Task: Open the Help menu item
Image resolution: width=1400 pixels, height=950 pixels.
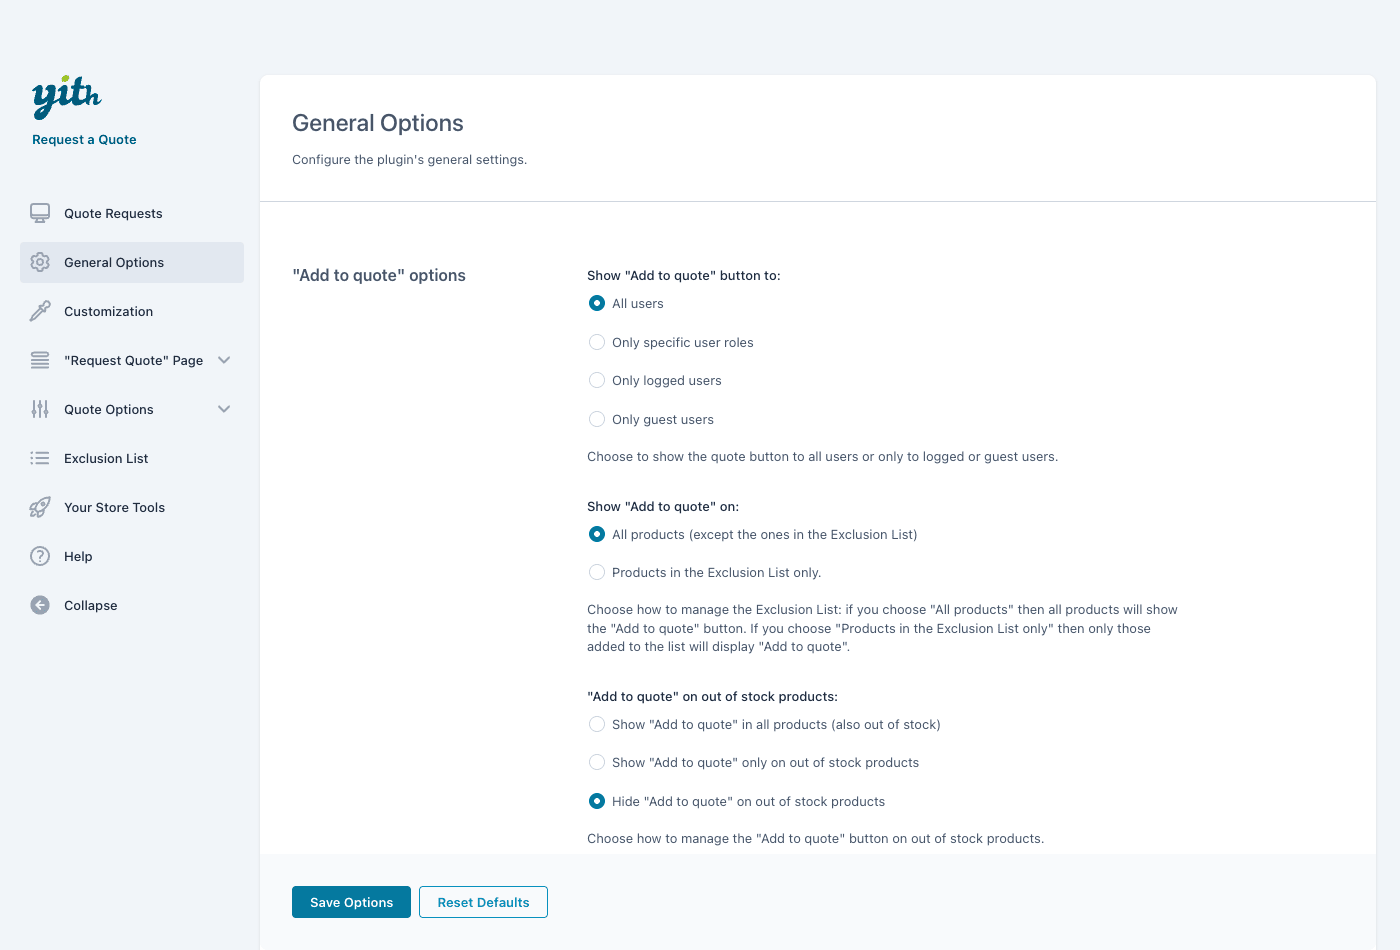Action: tap(132, 556)
